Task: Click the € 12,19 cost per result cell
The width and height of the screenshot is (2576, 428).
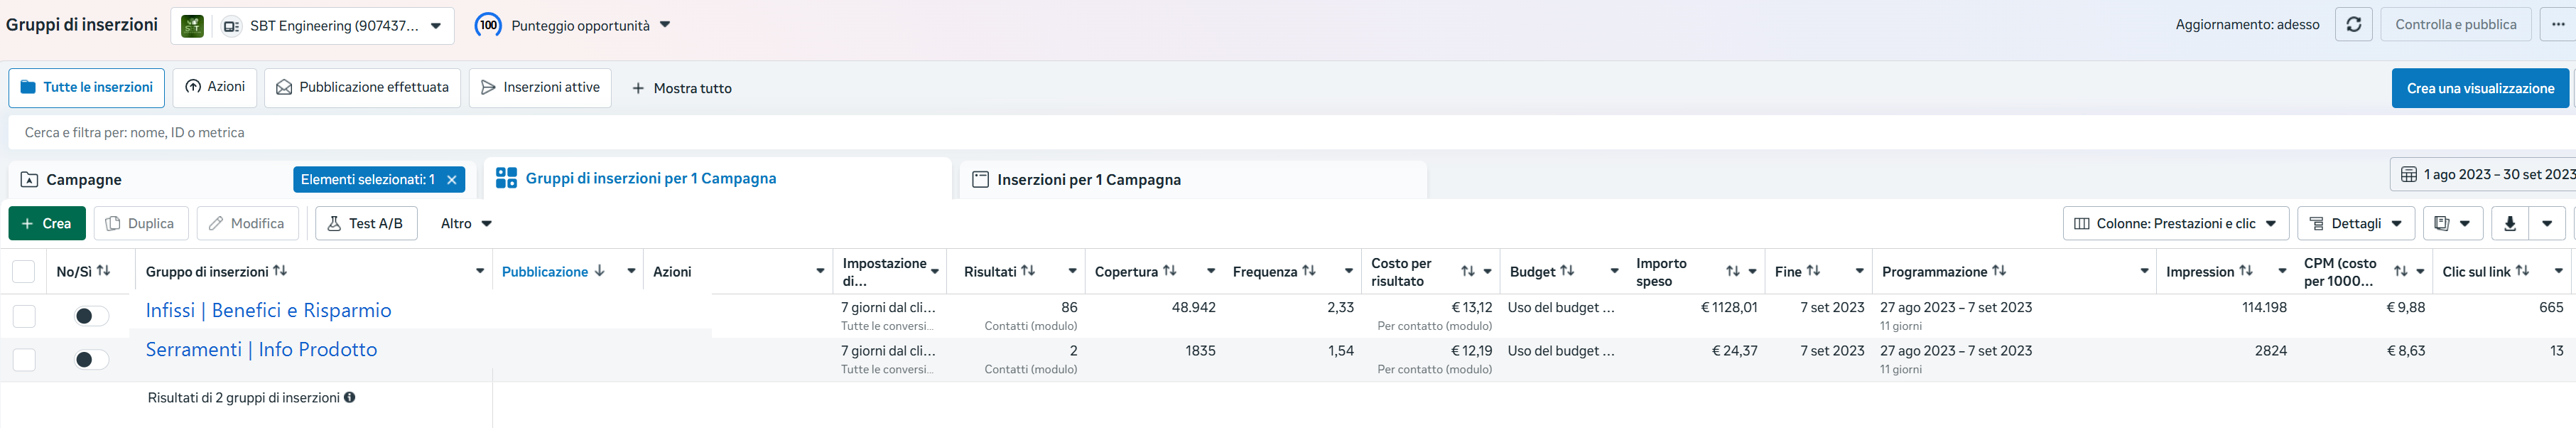Action: pyautogui.click(x=1471, y=351)
